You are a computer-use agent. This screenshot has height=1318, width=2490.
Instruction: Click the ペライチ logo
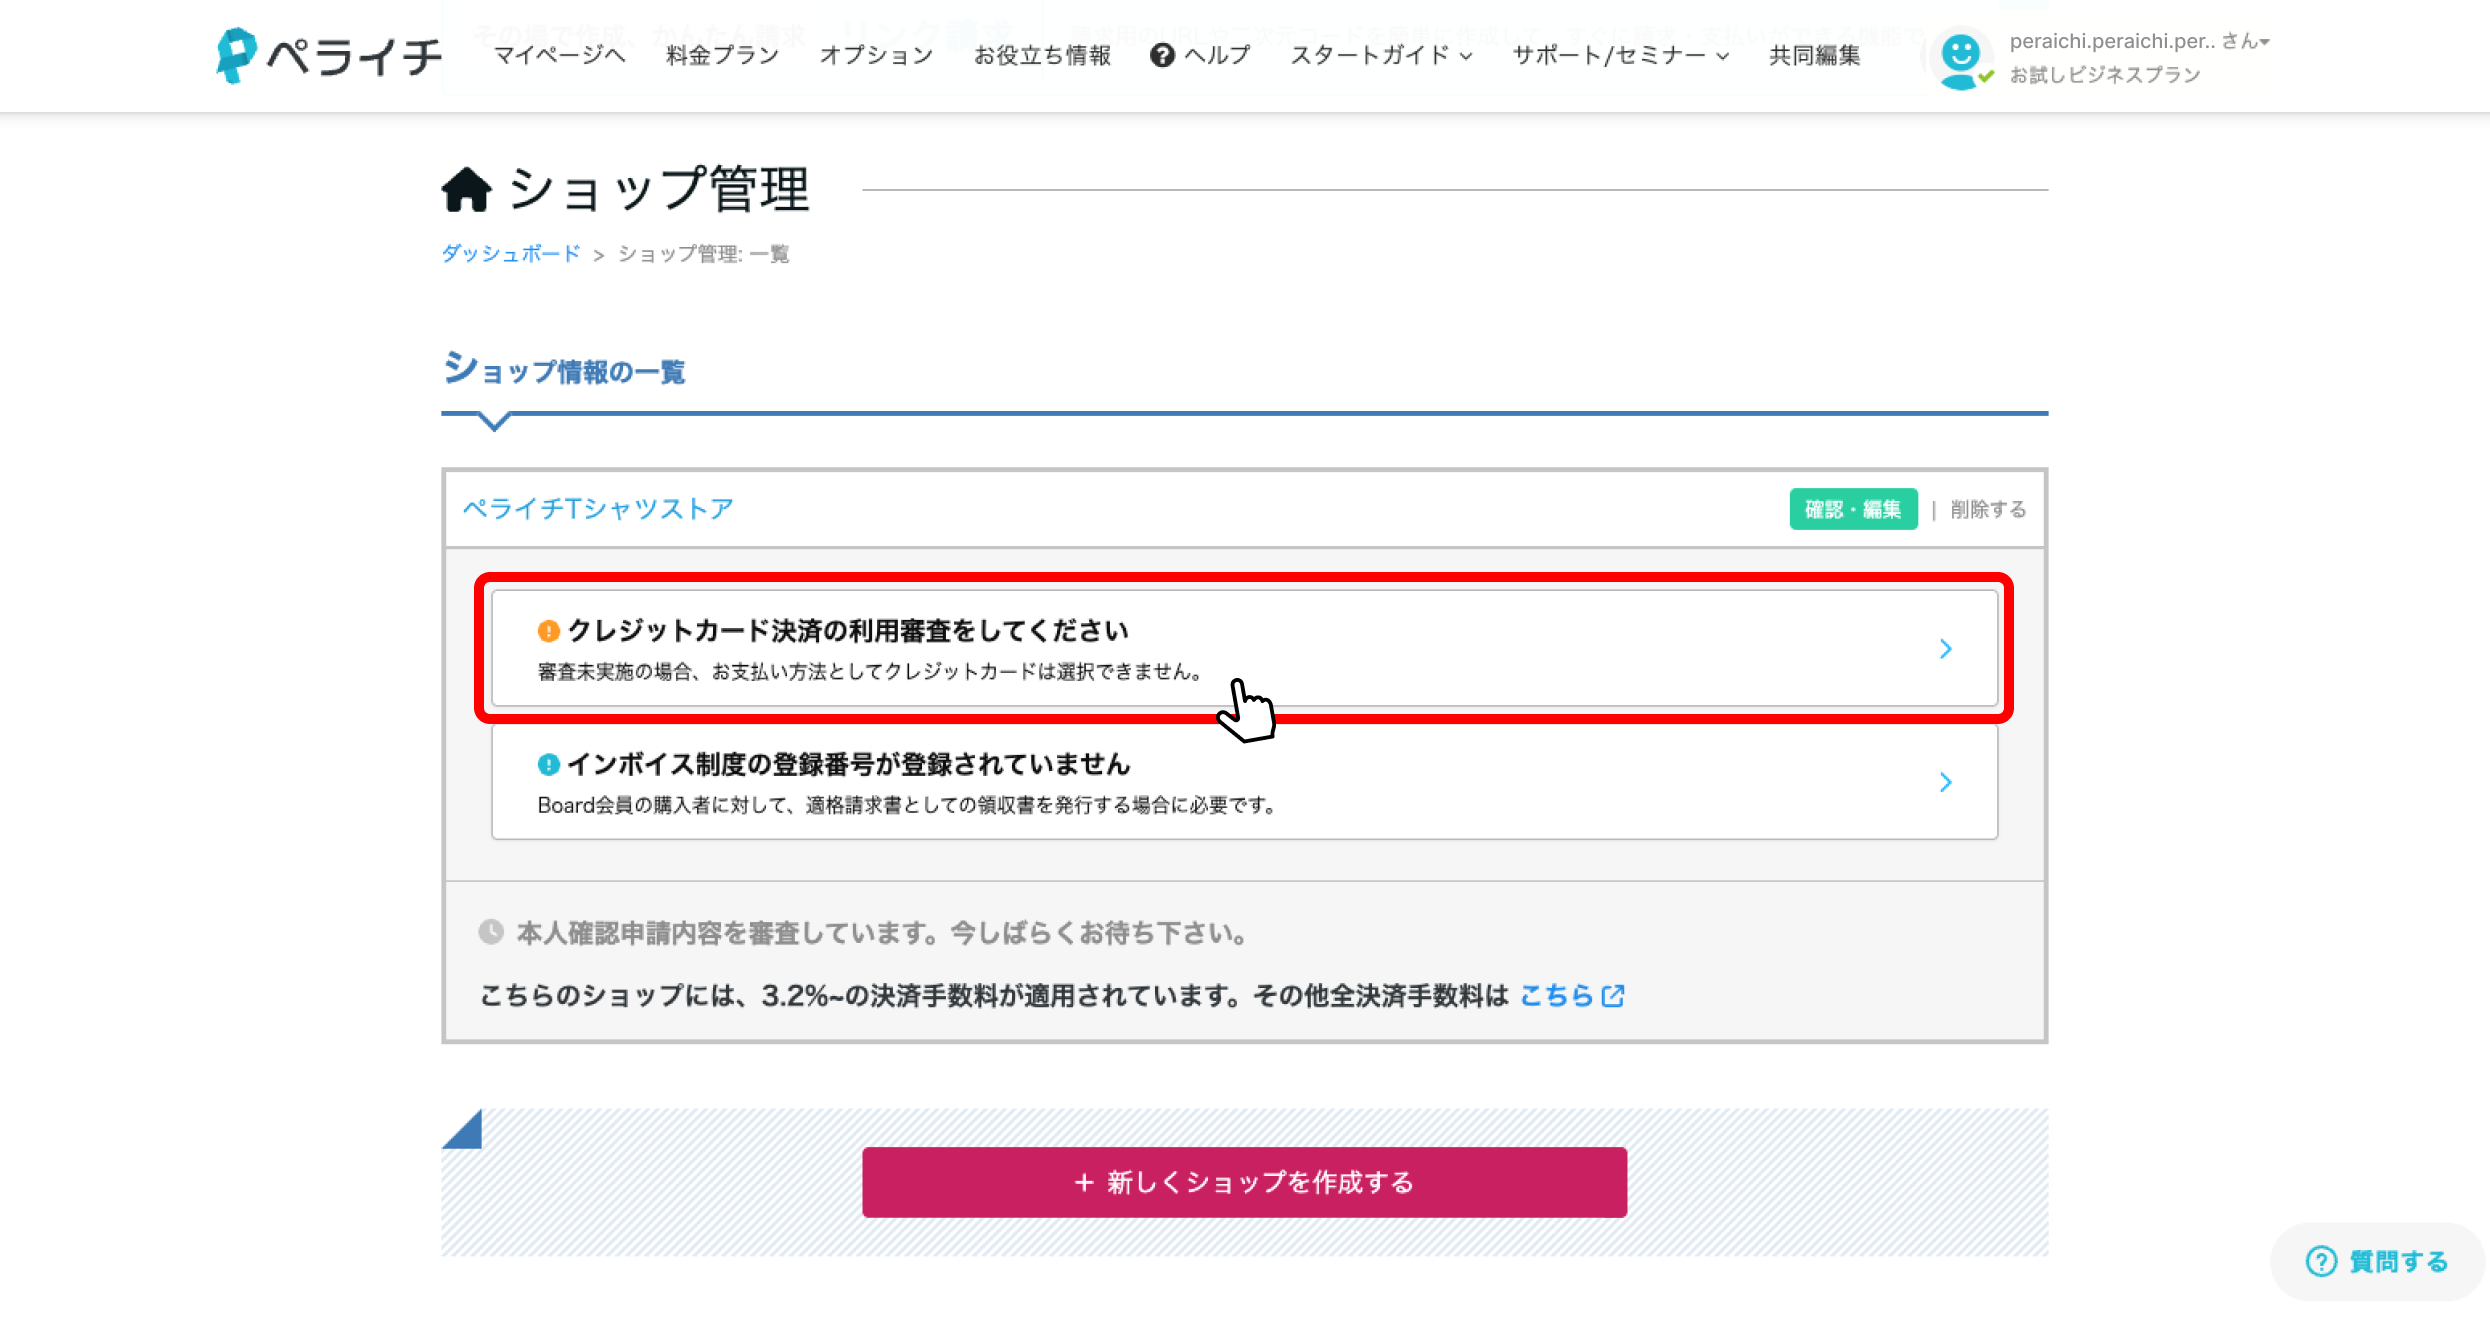pos(328,55)
